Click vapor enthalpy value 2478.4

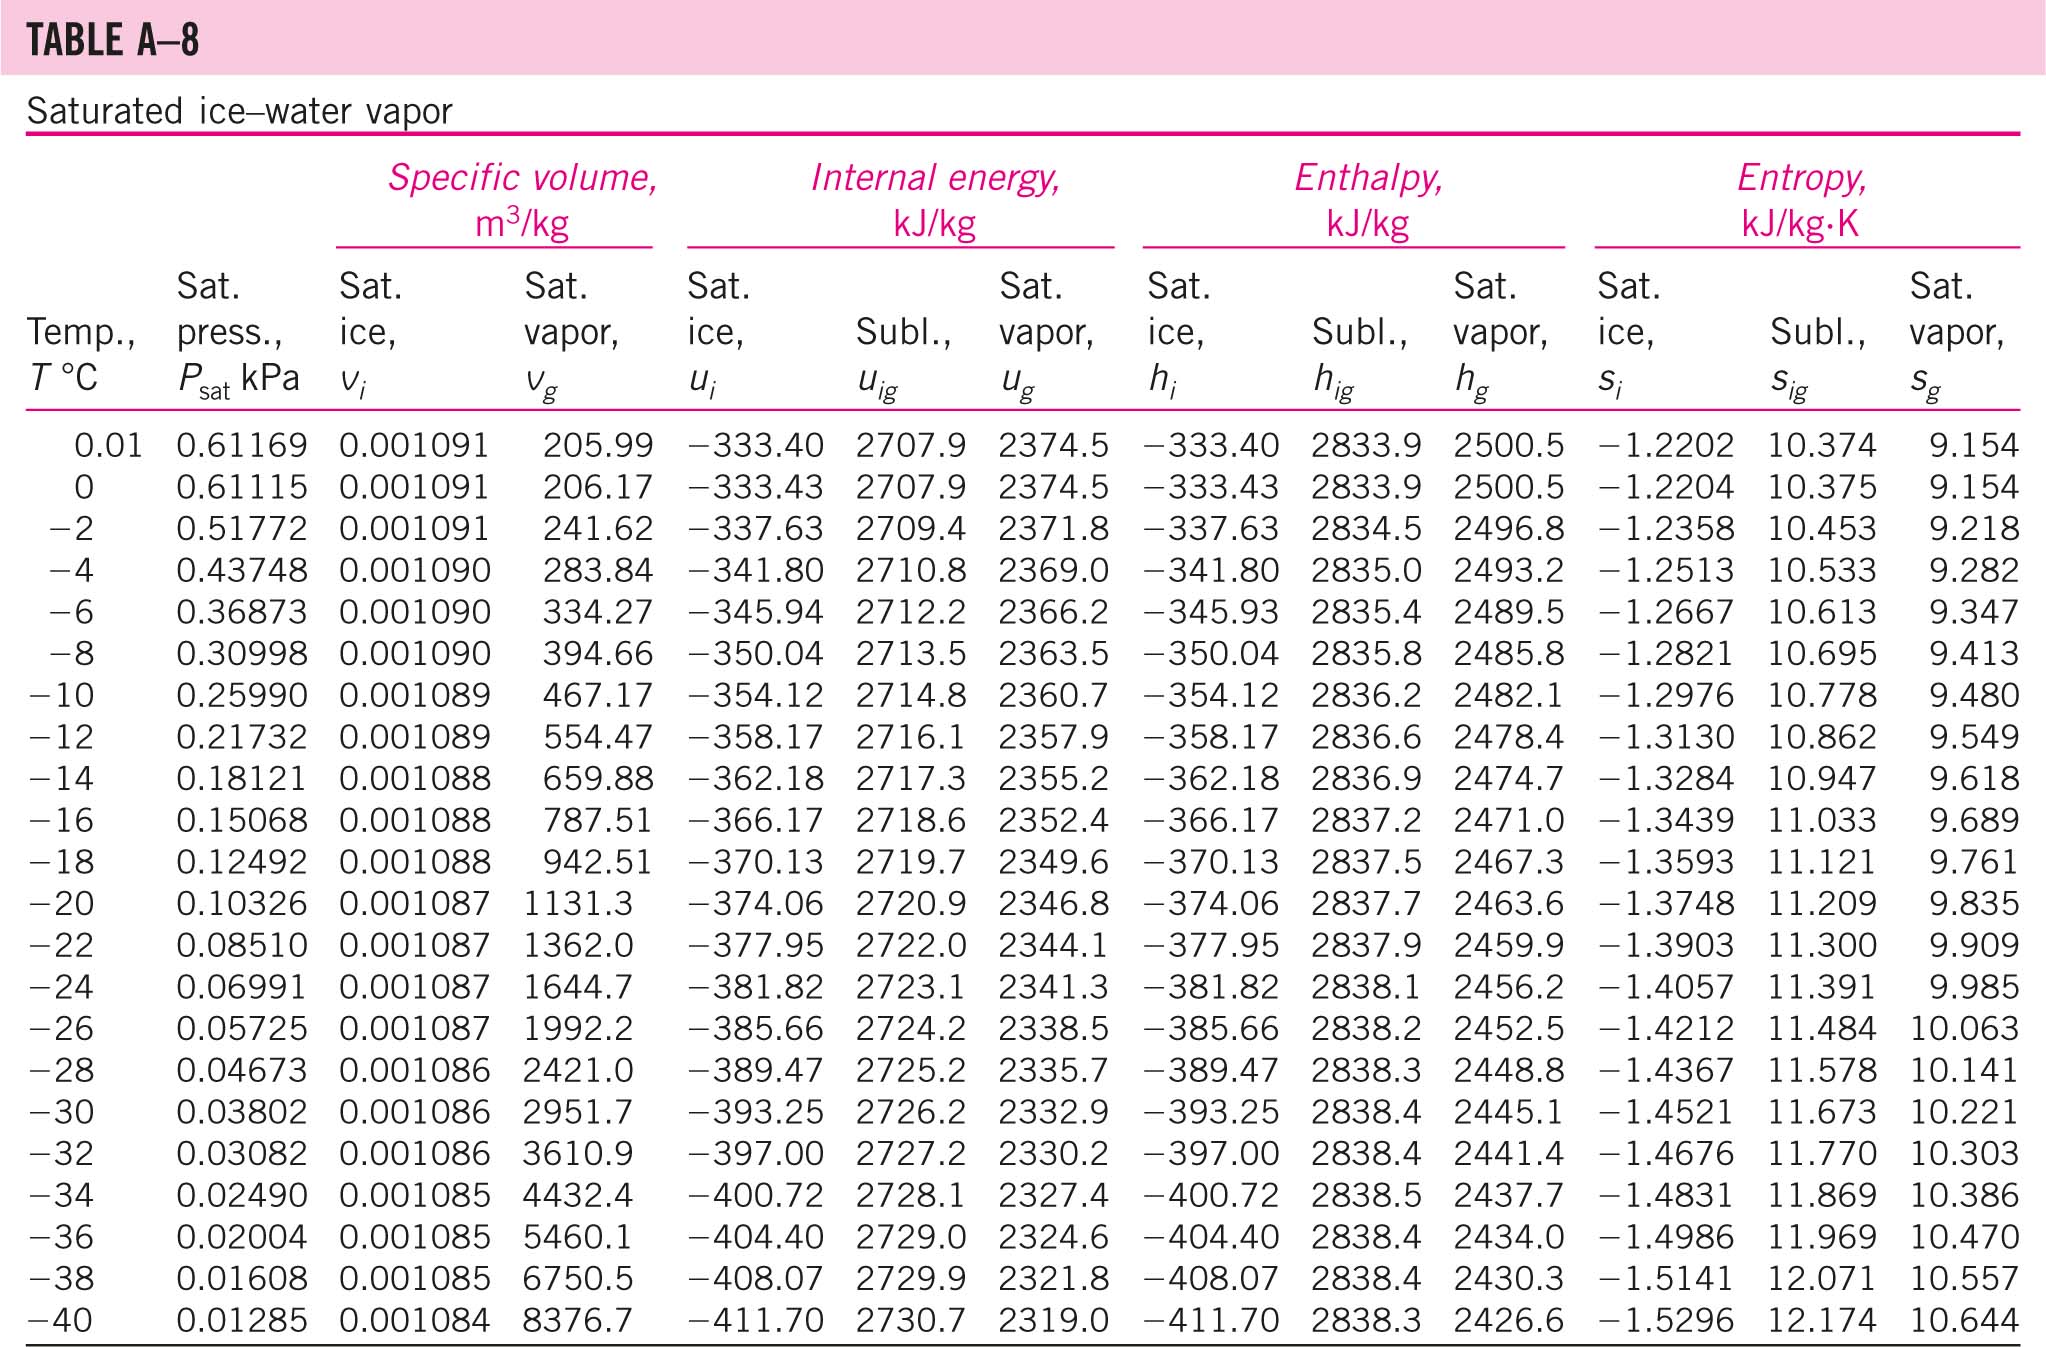coord(1509,737)
